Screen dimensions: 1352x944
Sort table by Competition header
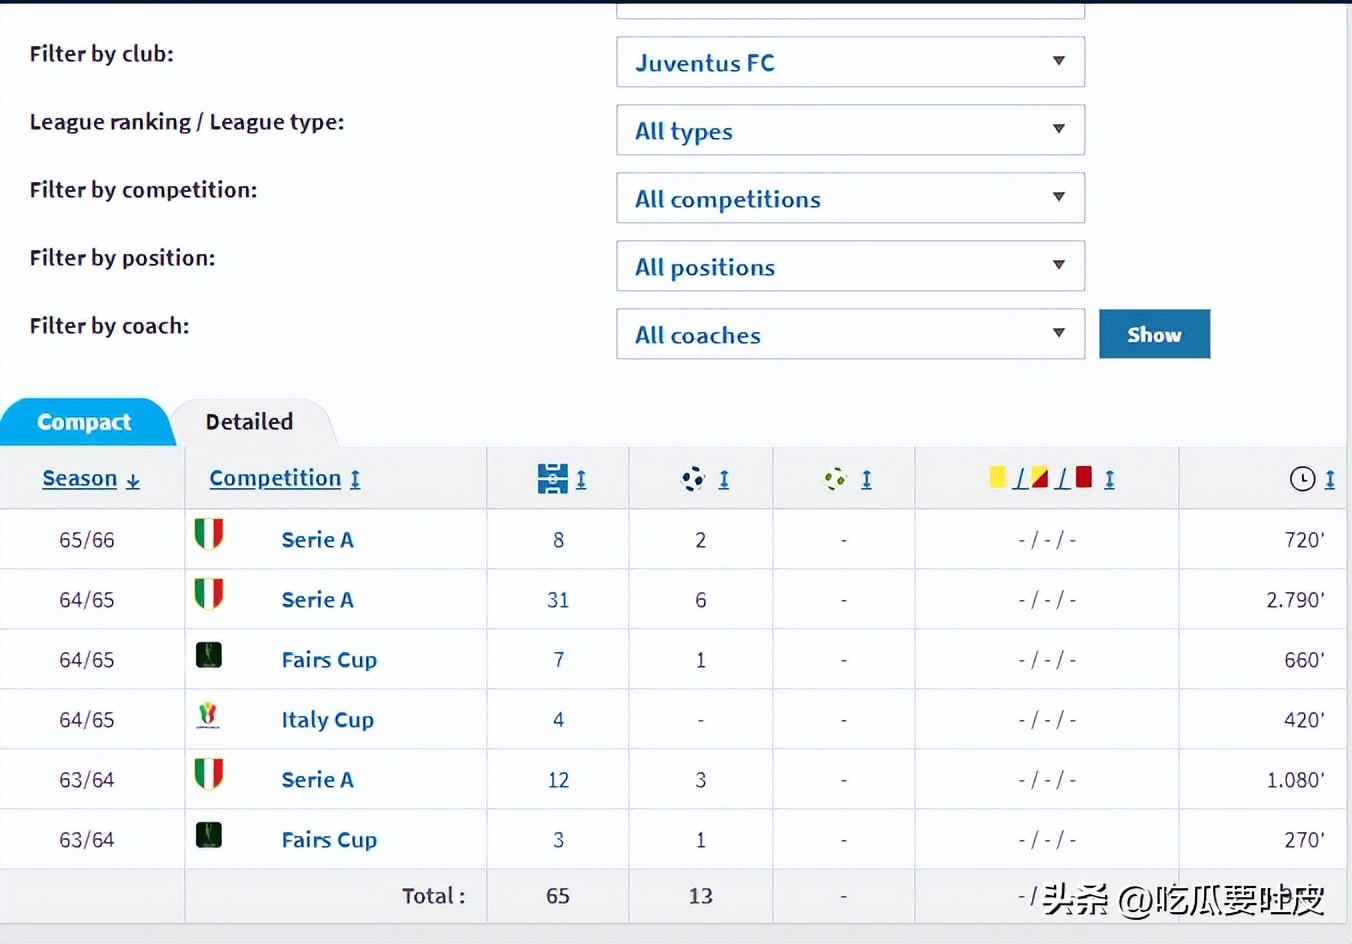pos(275,479)
